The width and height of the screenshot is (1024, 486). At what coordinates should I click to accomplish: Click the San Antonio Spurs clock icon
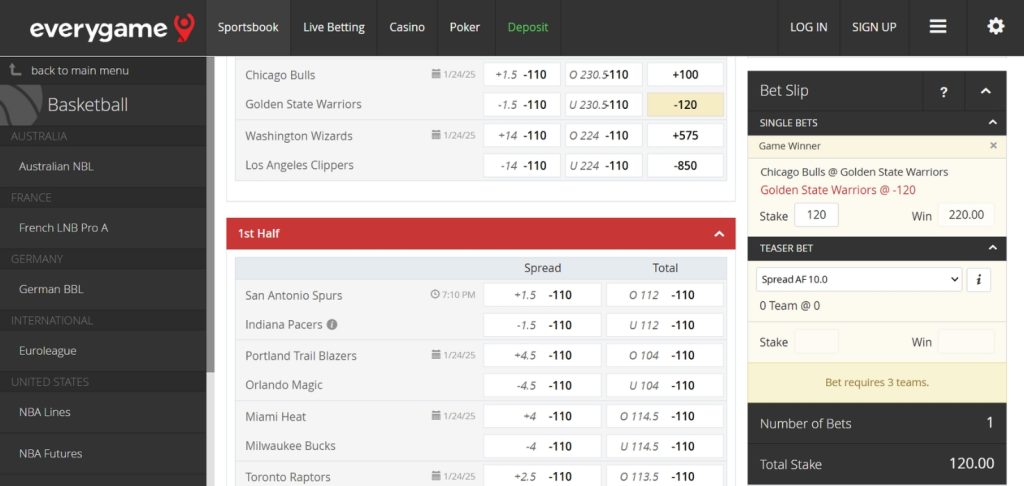pos(435,295)
